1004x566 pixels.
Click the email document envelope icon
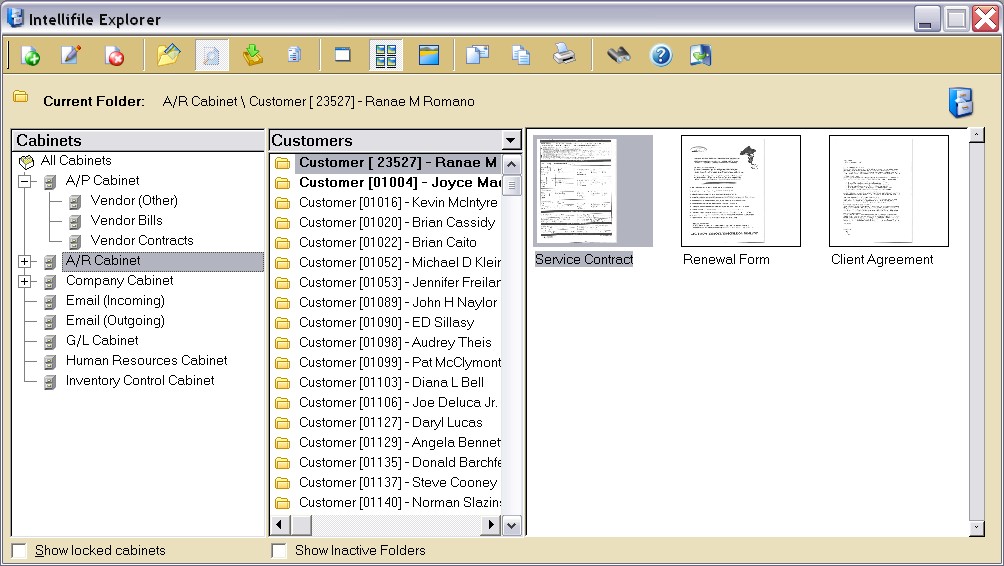coord(478,55)
